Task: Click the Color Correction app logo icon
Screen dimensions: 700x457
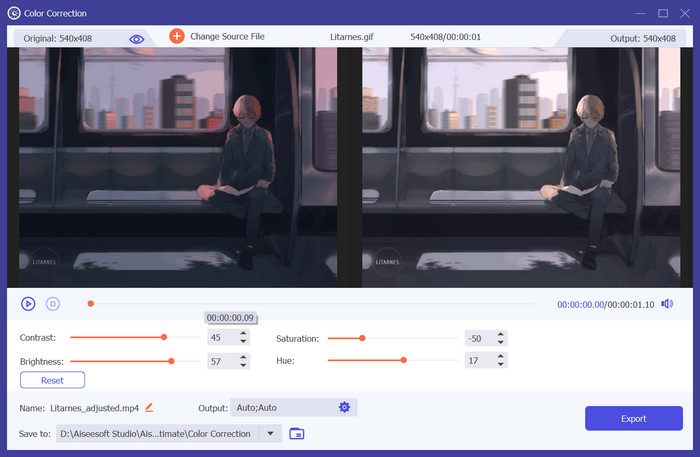Action: tap(14, 13)
